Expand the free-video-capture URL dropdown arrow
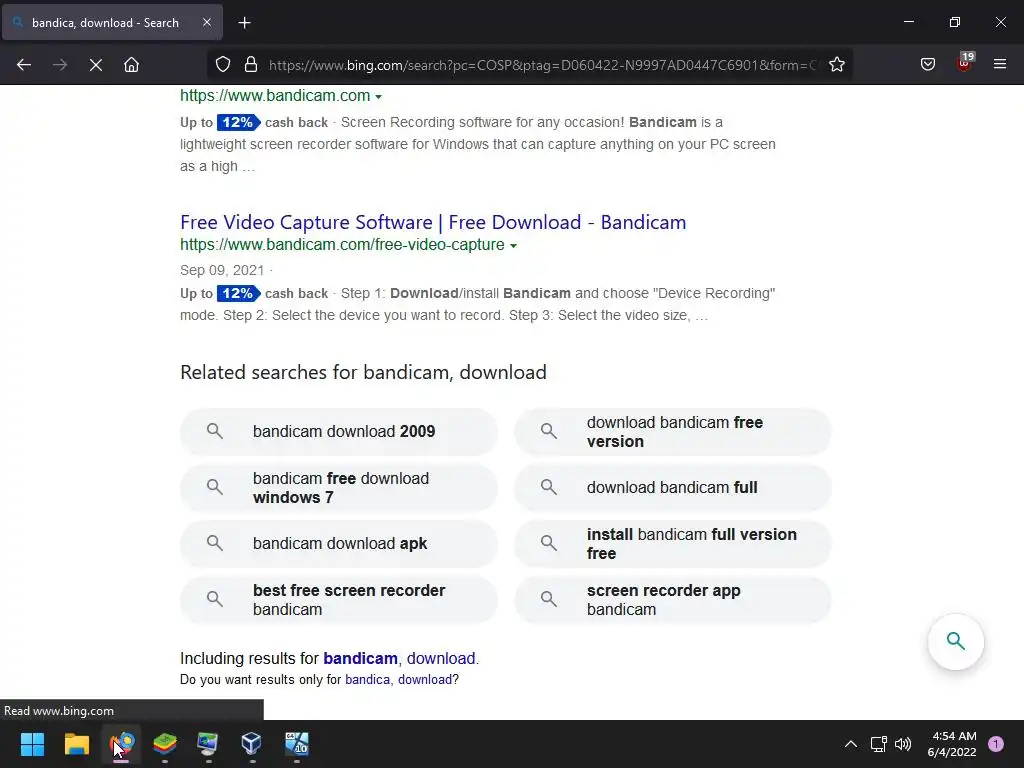The height and width of the screenshot is (768, 1024). [x=513, y=246]
